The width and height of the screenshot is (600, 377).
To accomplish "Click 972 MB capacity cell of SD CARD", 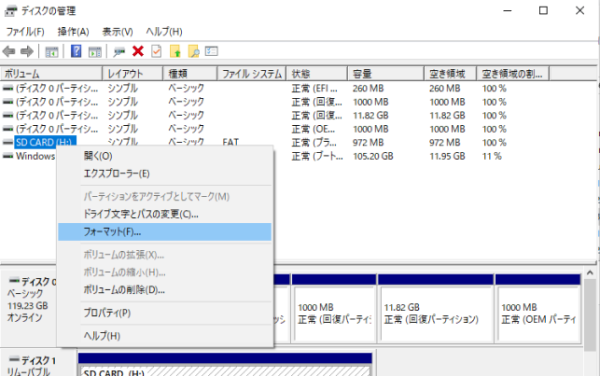I will (x=368, y=142).
